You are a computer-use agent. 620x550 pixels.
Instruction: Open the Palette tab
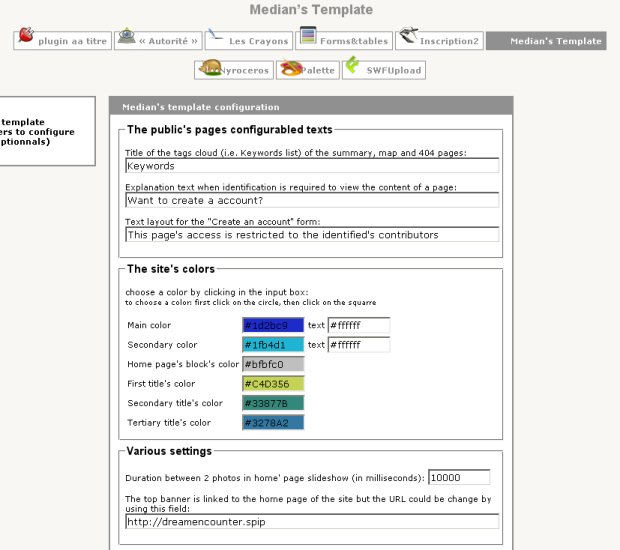pos(308,70)
